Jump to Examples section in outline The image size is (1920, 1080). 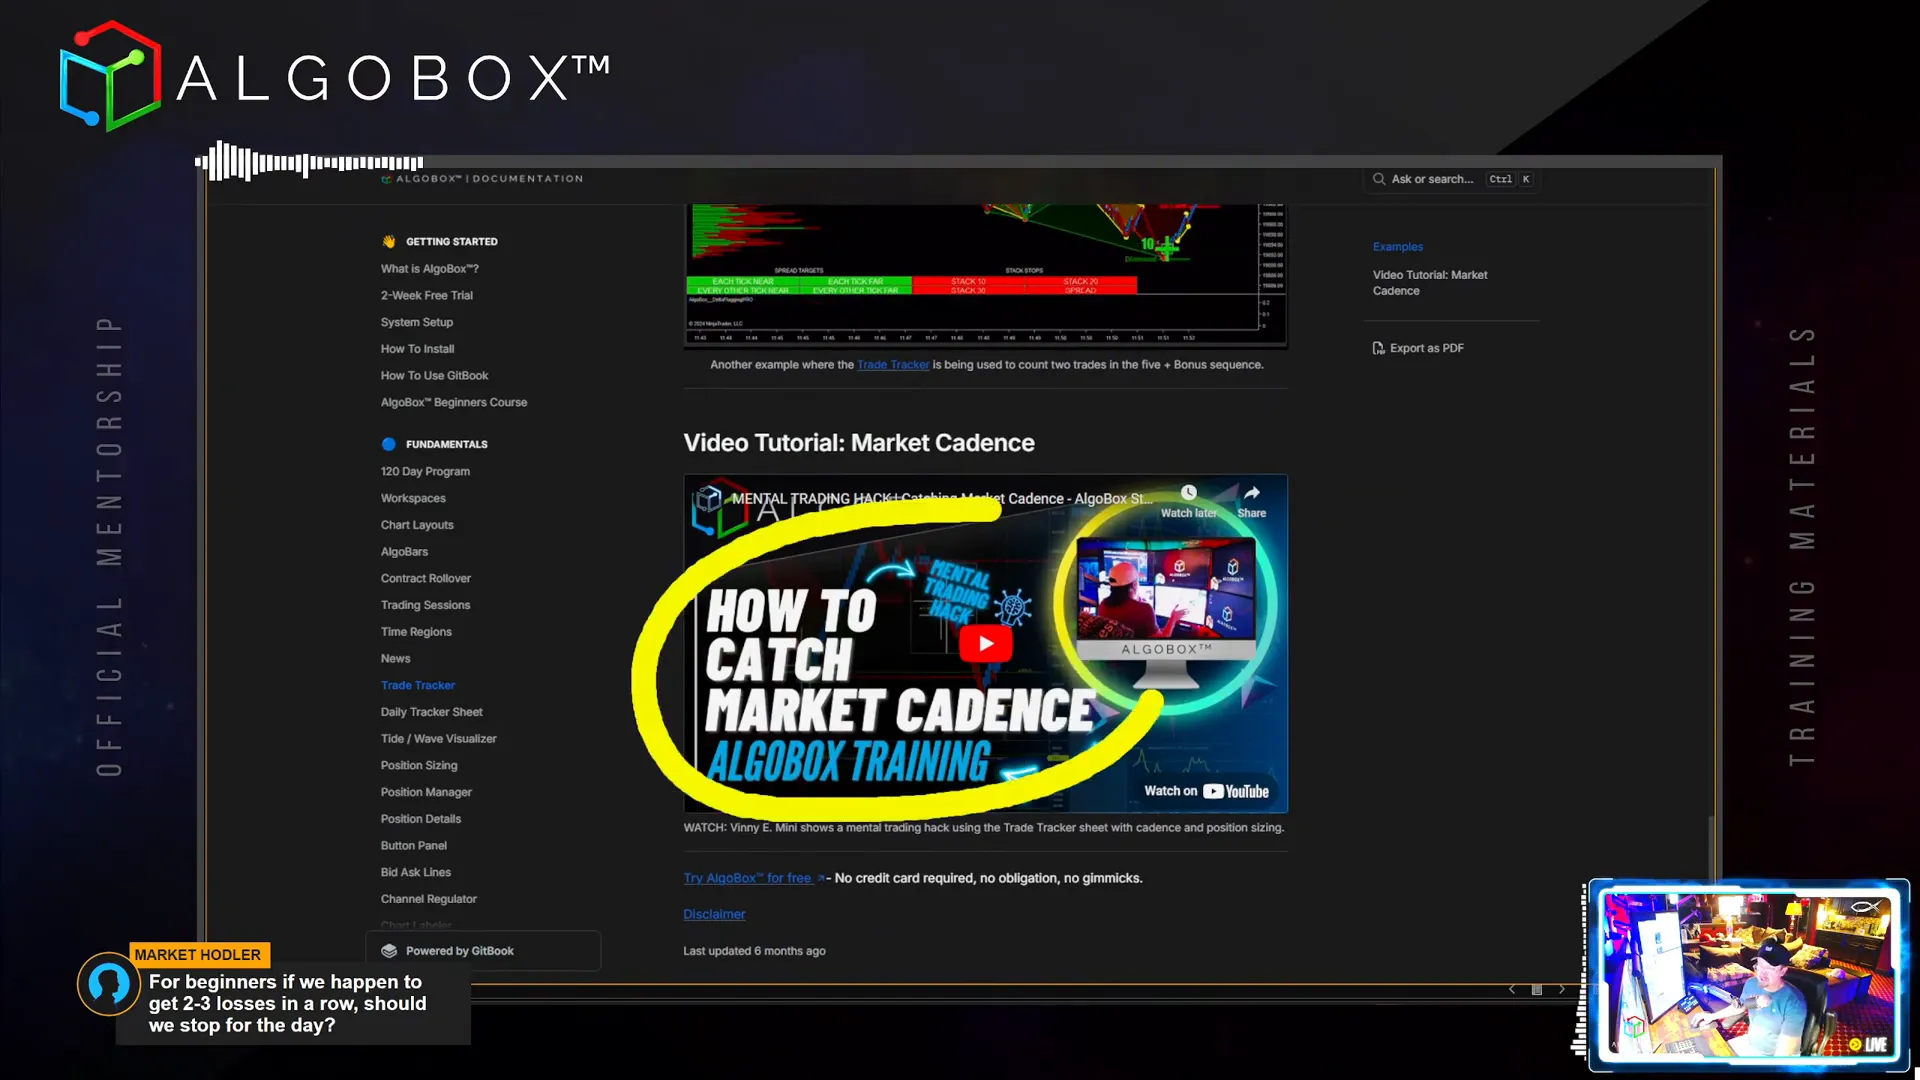tap(1398, 247)
